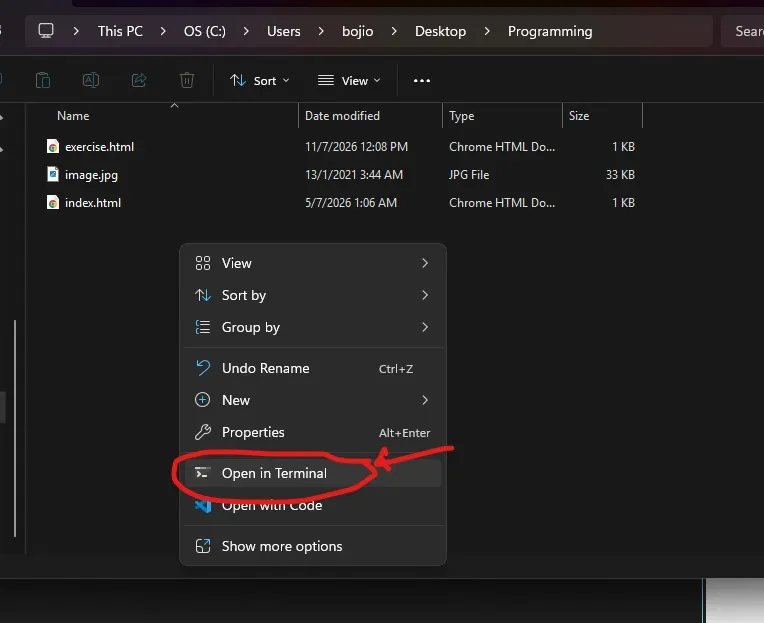Screen dimensions: 764x623
Task: Navigate to bojio folder in breadcrumb
Action: (x=358, y=31)
